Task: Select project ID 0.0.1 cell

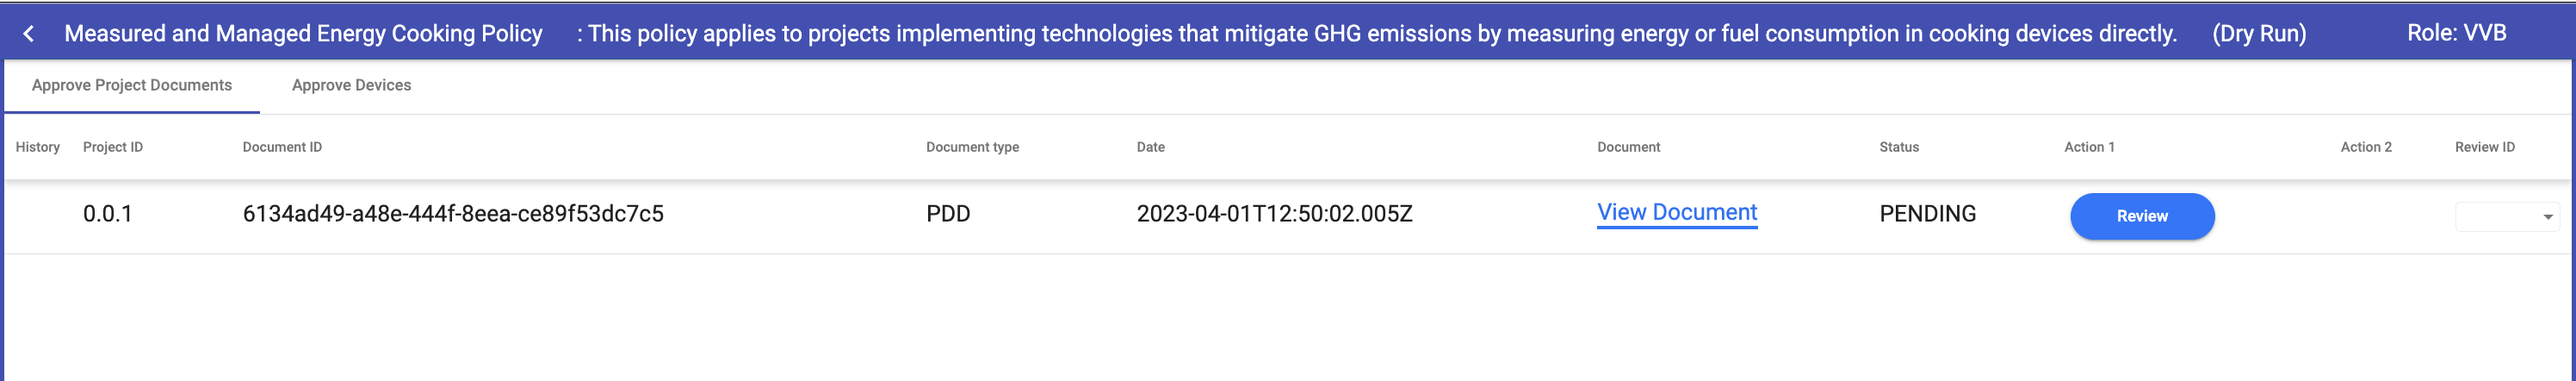Action: tap(108, 214)
